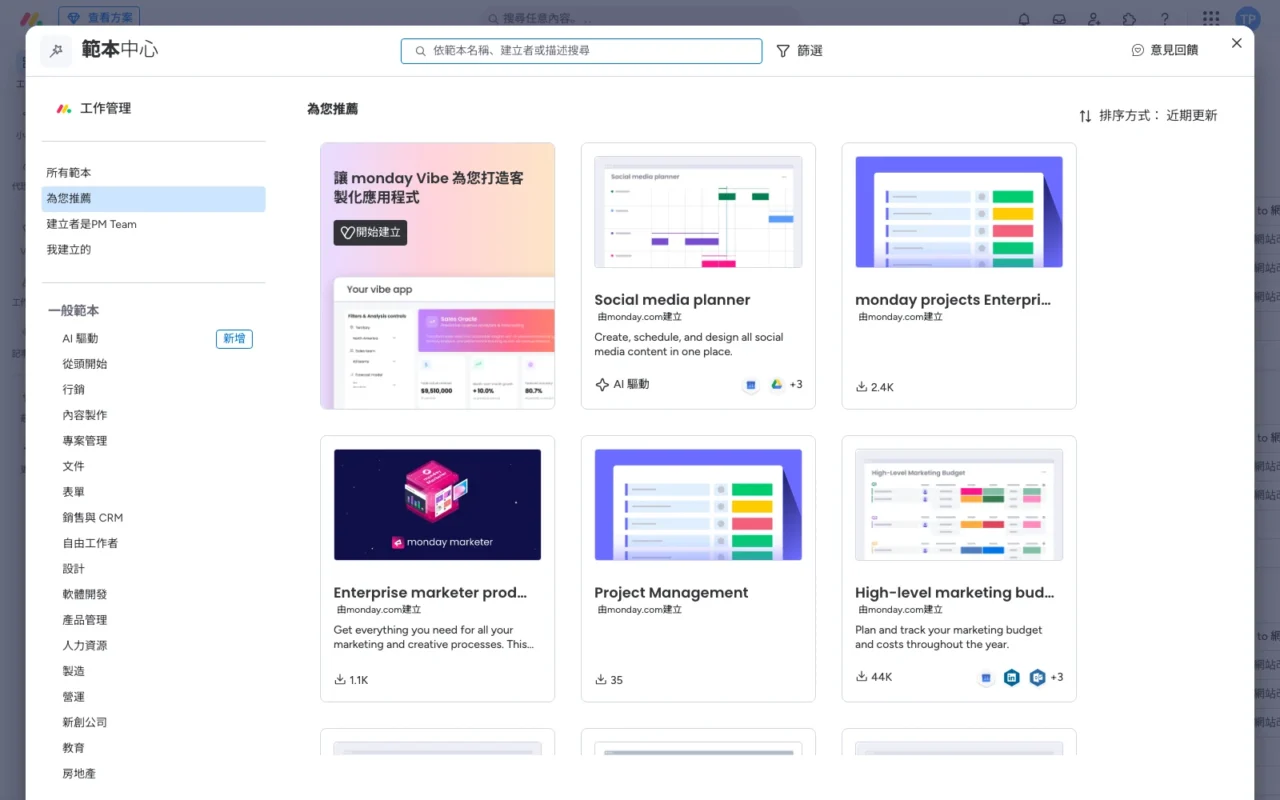This screenshot has height=800, width=1280.
Task: Open the apps grid icon in background header
Action: (x=1211, y=19)
